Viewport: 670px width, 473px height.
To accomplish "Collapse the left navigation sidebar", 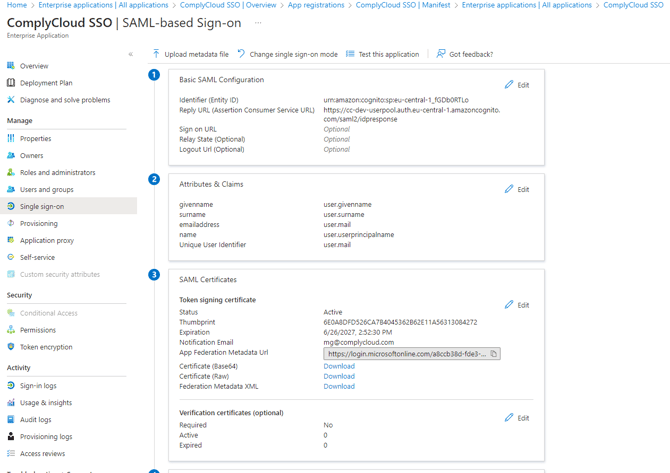I will click(x=130, y=54).
